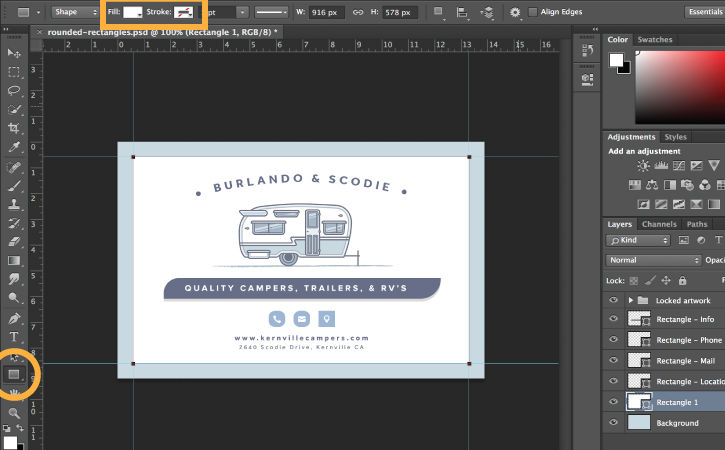Toggle visibility of Rectangle - Info layer
Viewport: 725px width, 450px height.
(x=614, y=319)
